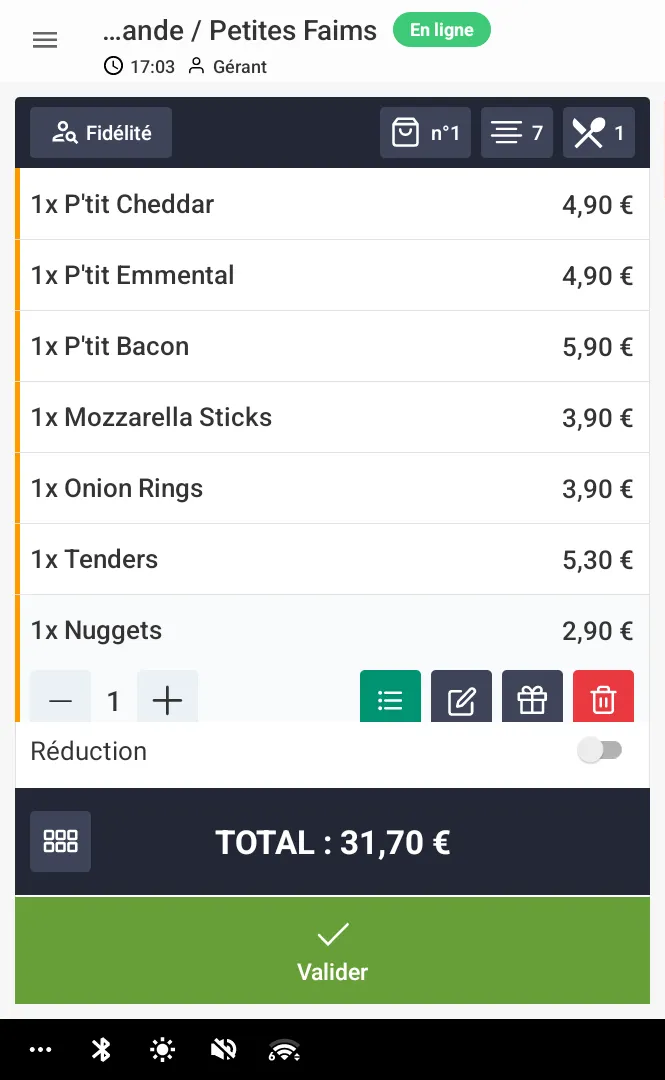Image resolution: width=665 pixels, height=1080 pixels.
Task: Open brightness settings in the system bar
Action: coord(162,1049)
